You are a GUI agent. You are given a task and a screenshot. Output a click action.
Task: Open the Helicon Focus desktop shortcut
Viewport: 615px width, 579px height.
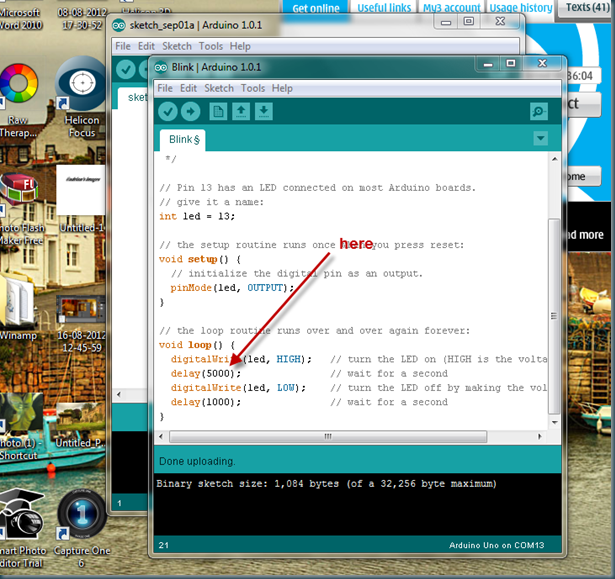[x=82, y=97]
